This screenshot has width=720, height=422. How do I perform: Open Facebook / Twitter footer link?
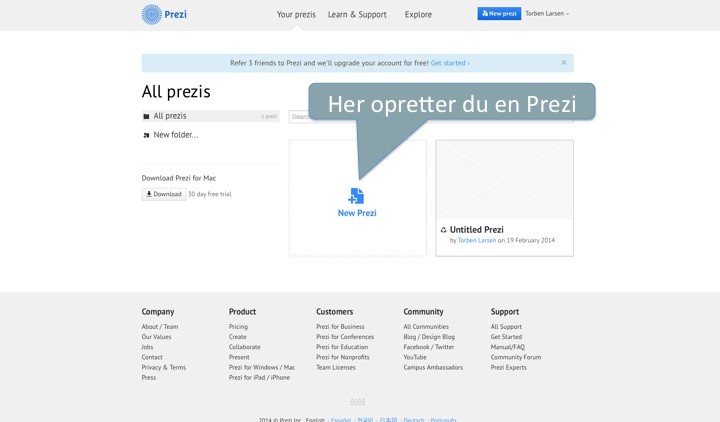[x=429, y=347]
